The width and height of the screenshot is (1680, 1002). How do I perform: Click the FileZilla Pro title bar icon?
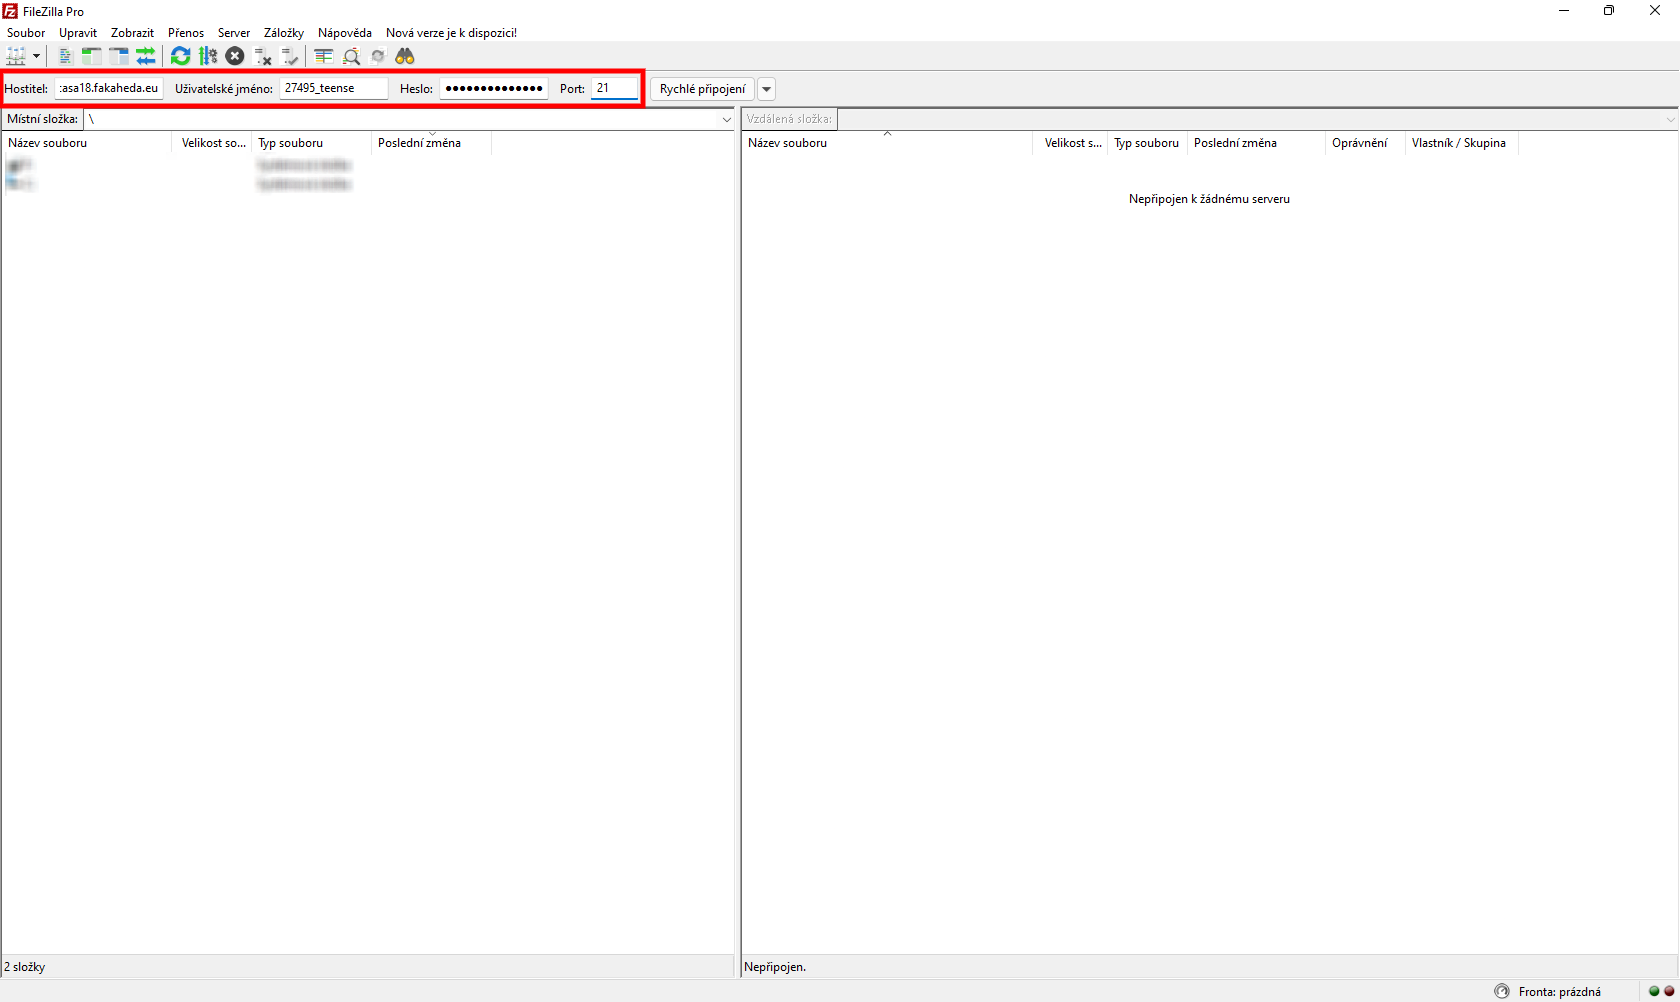pos(10,11)
